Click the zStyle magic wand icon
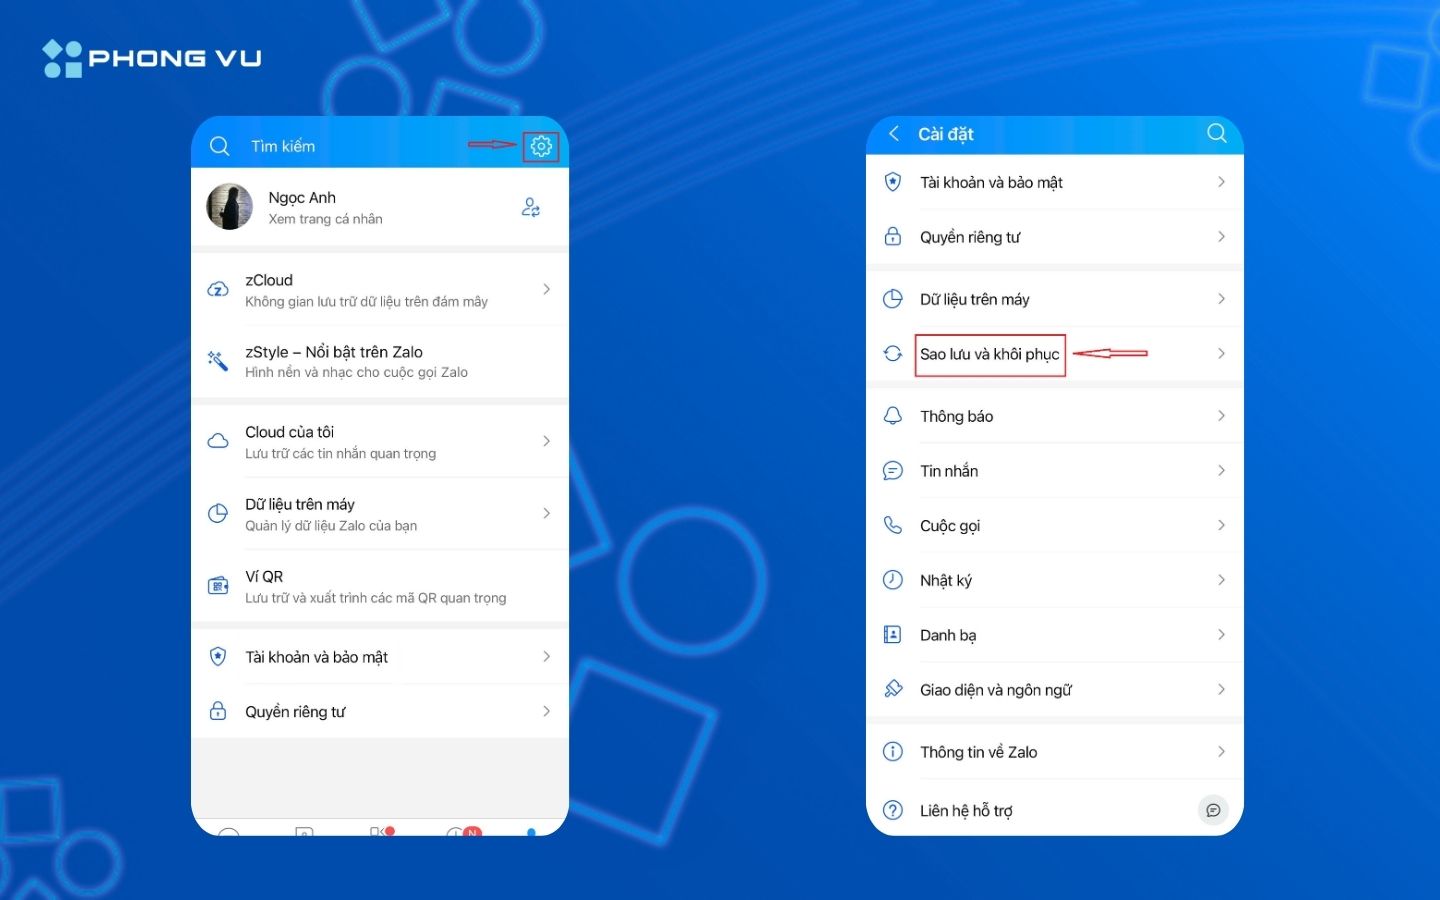The height and width of the screenshot is (900, 1440). tap(218, 361)
